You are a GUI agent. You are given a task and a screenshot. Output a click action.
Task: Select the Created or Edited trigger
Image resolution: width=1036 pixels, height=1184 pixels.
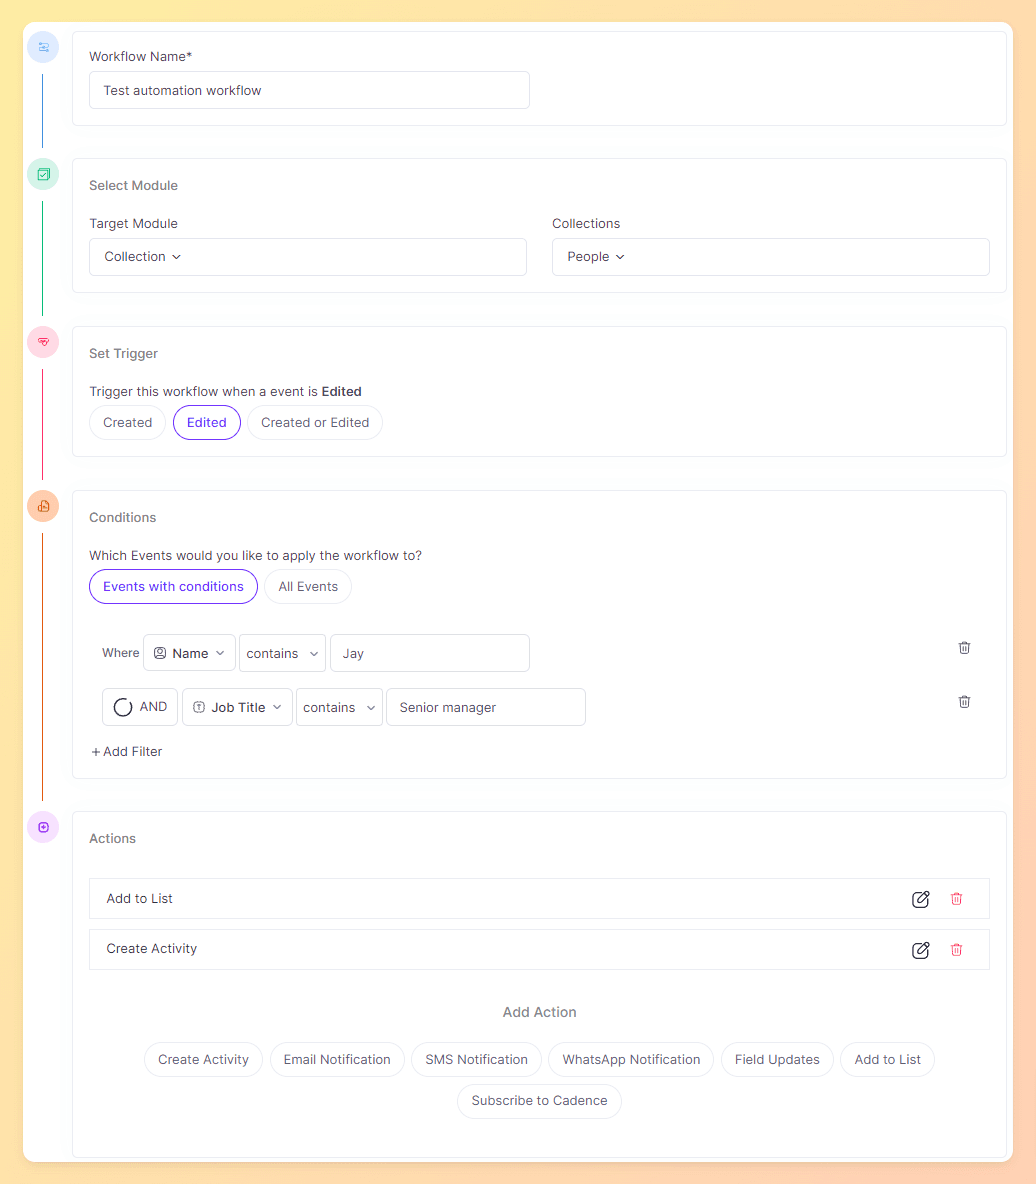click(315, 423)
